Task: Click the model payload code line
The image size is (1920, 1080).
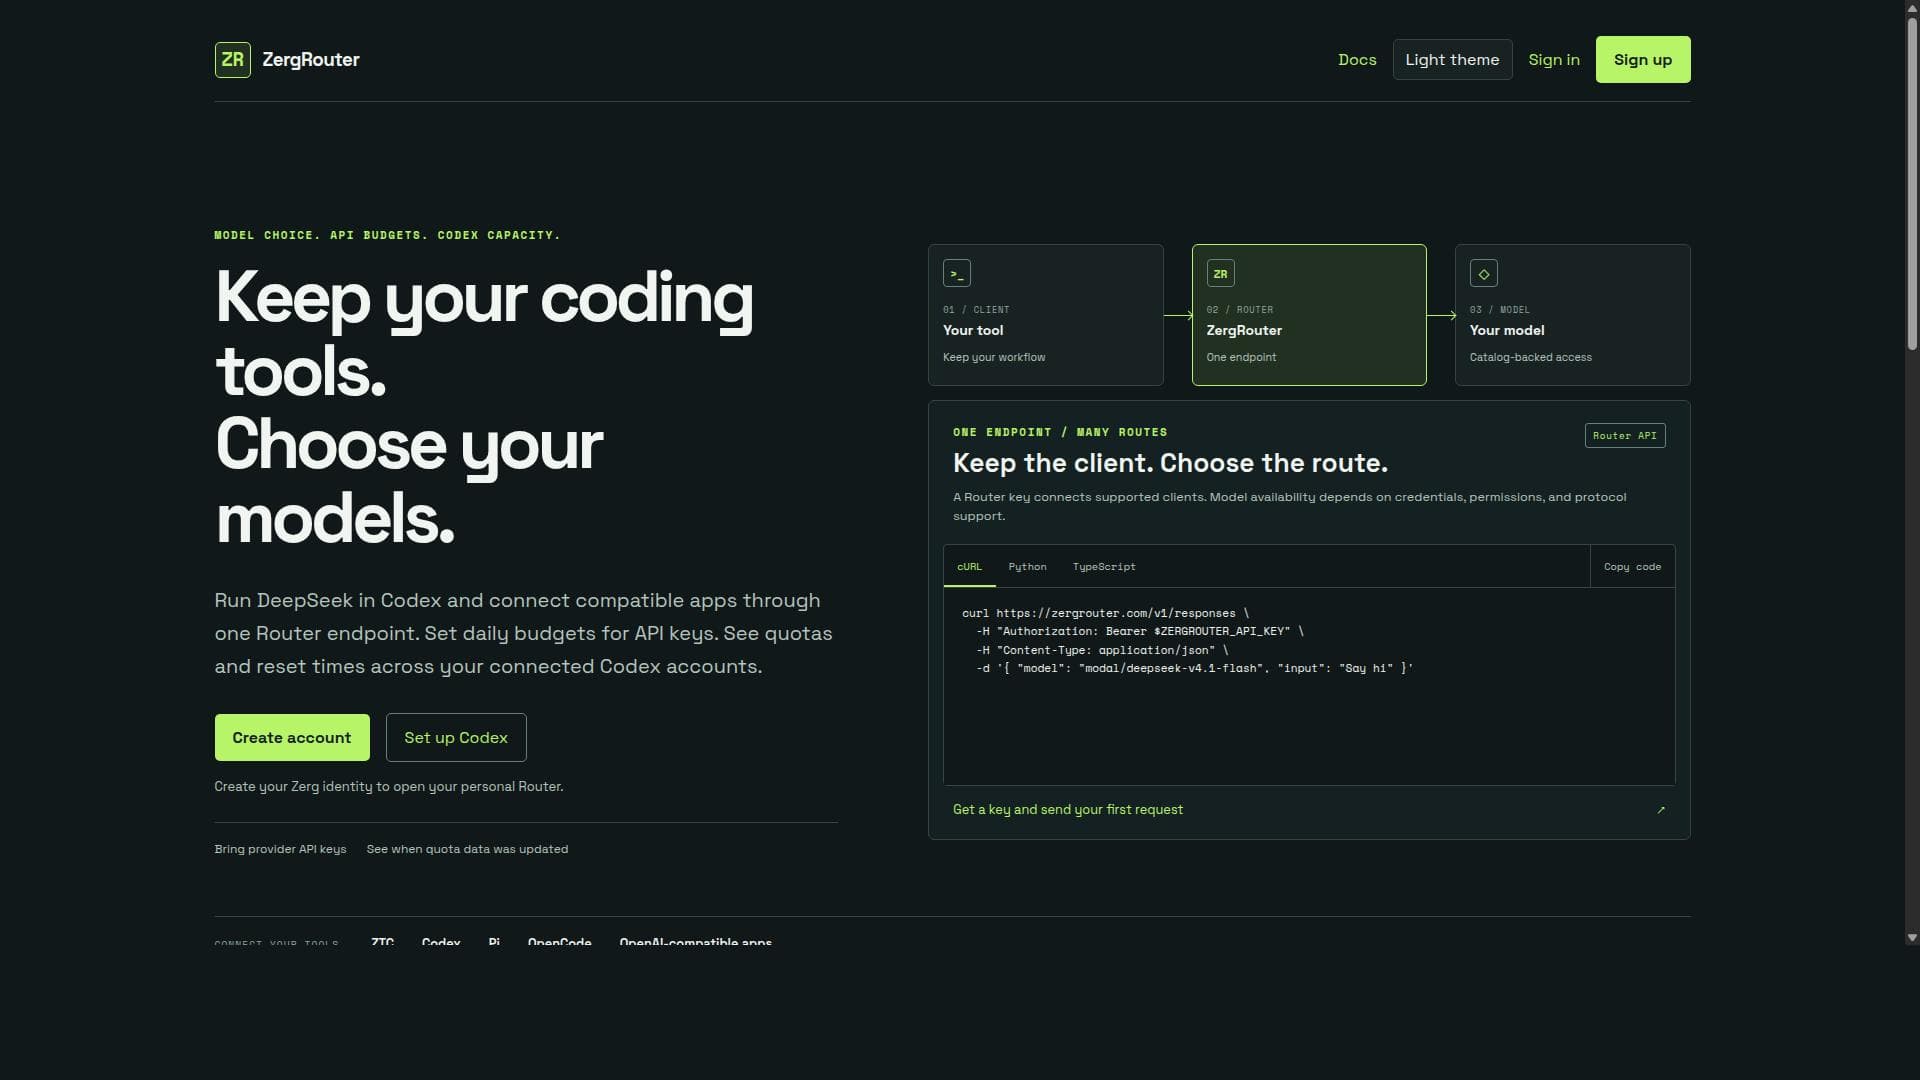Action: (x=1195, y=668)
